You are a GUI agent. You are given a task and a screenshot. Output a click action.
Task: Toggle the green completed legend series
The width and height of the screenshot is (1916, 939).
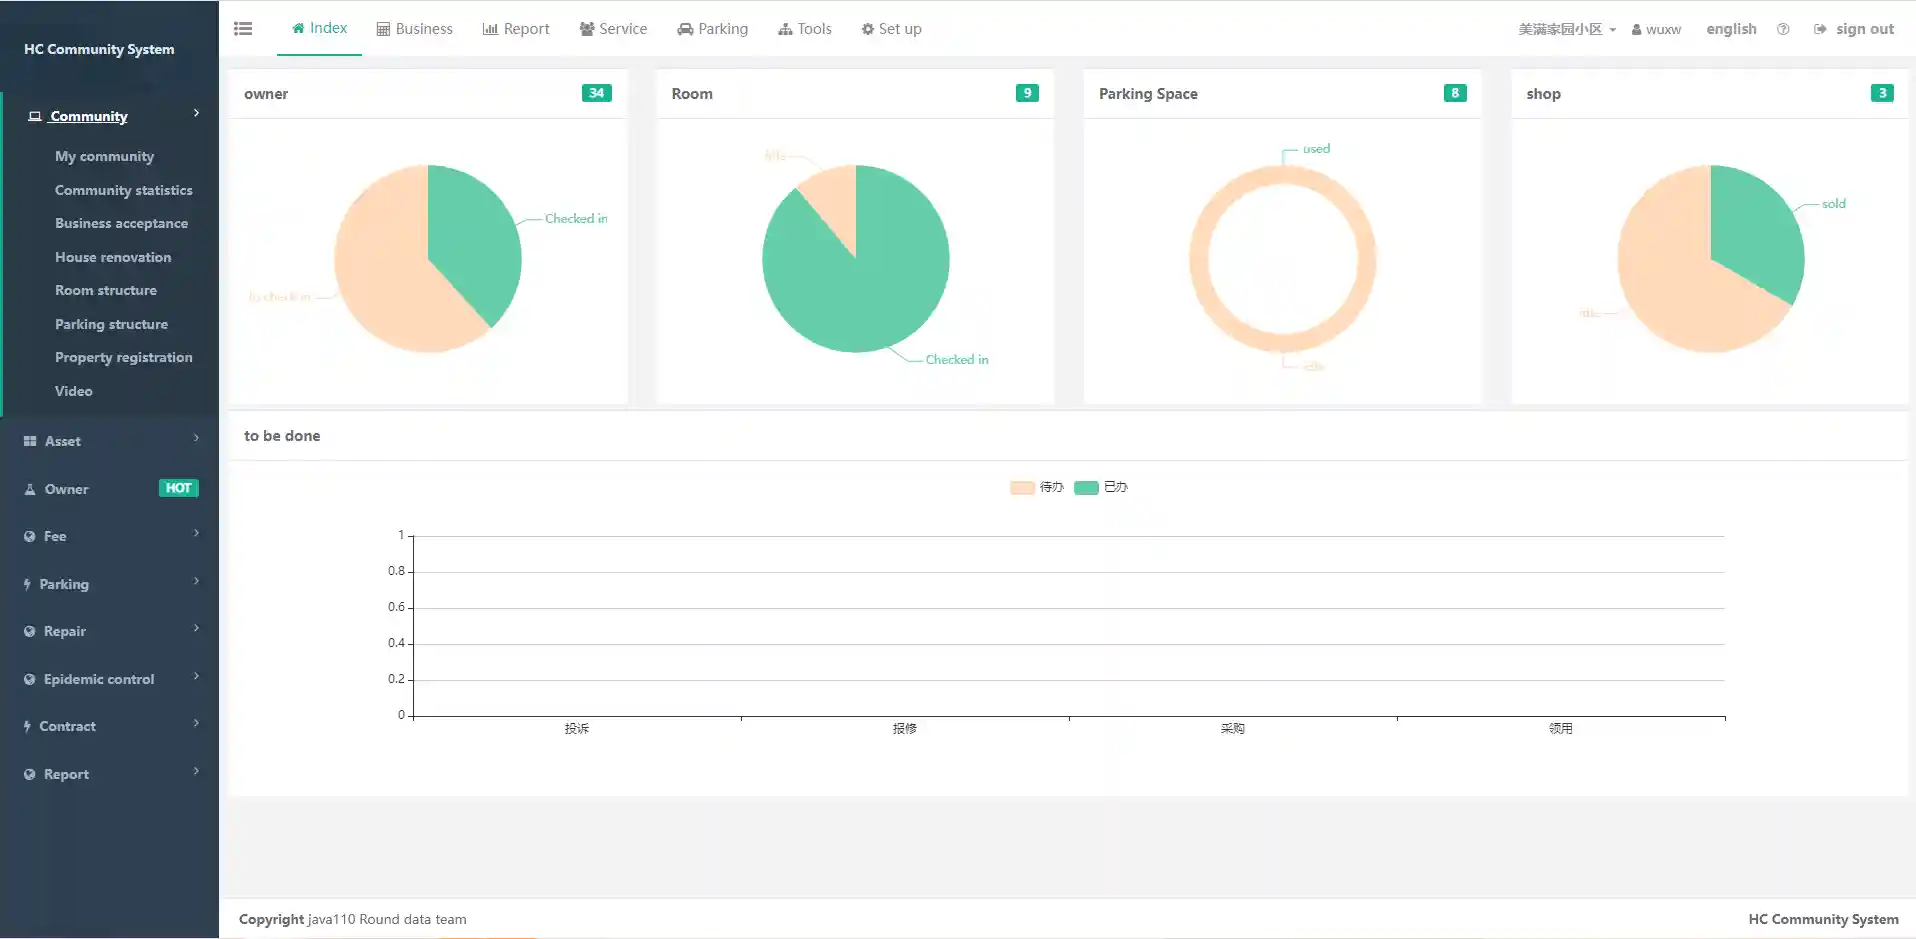[1086, 487]
